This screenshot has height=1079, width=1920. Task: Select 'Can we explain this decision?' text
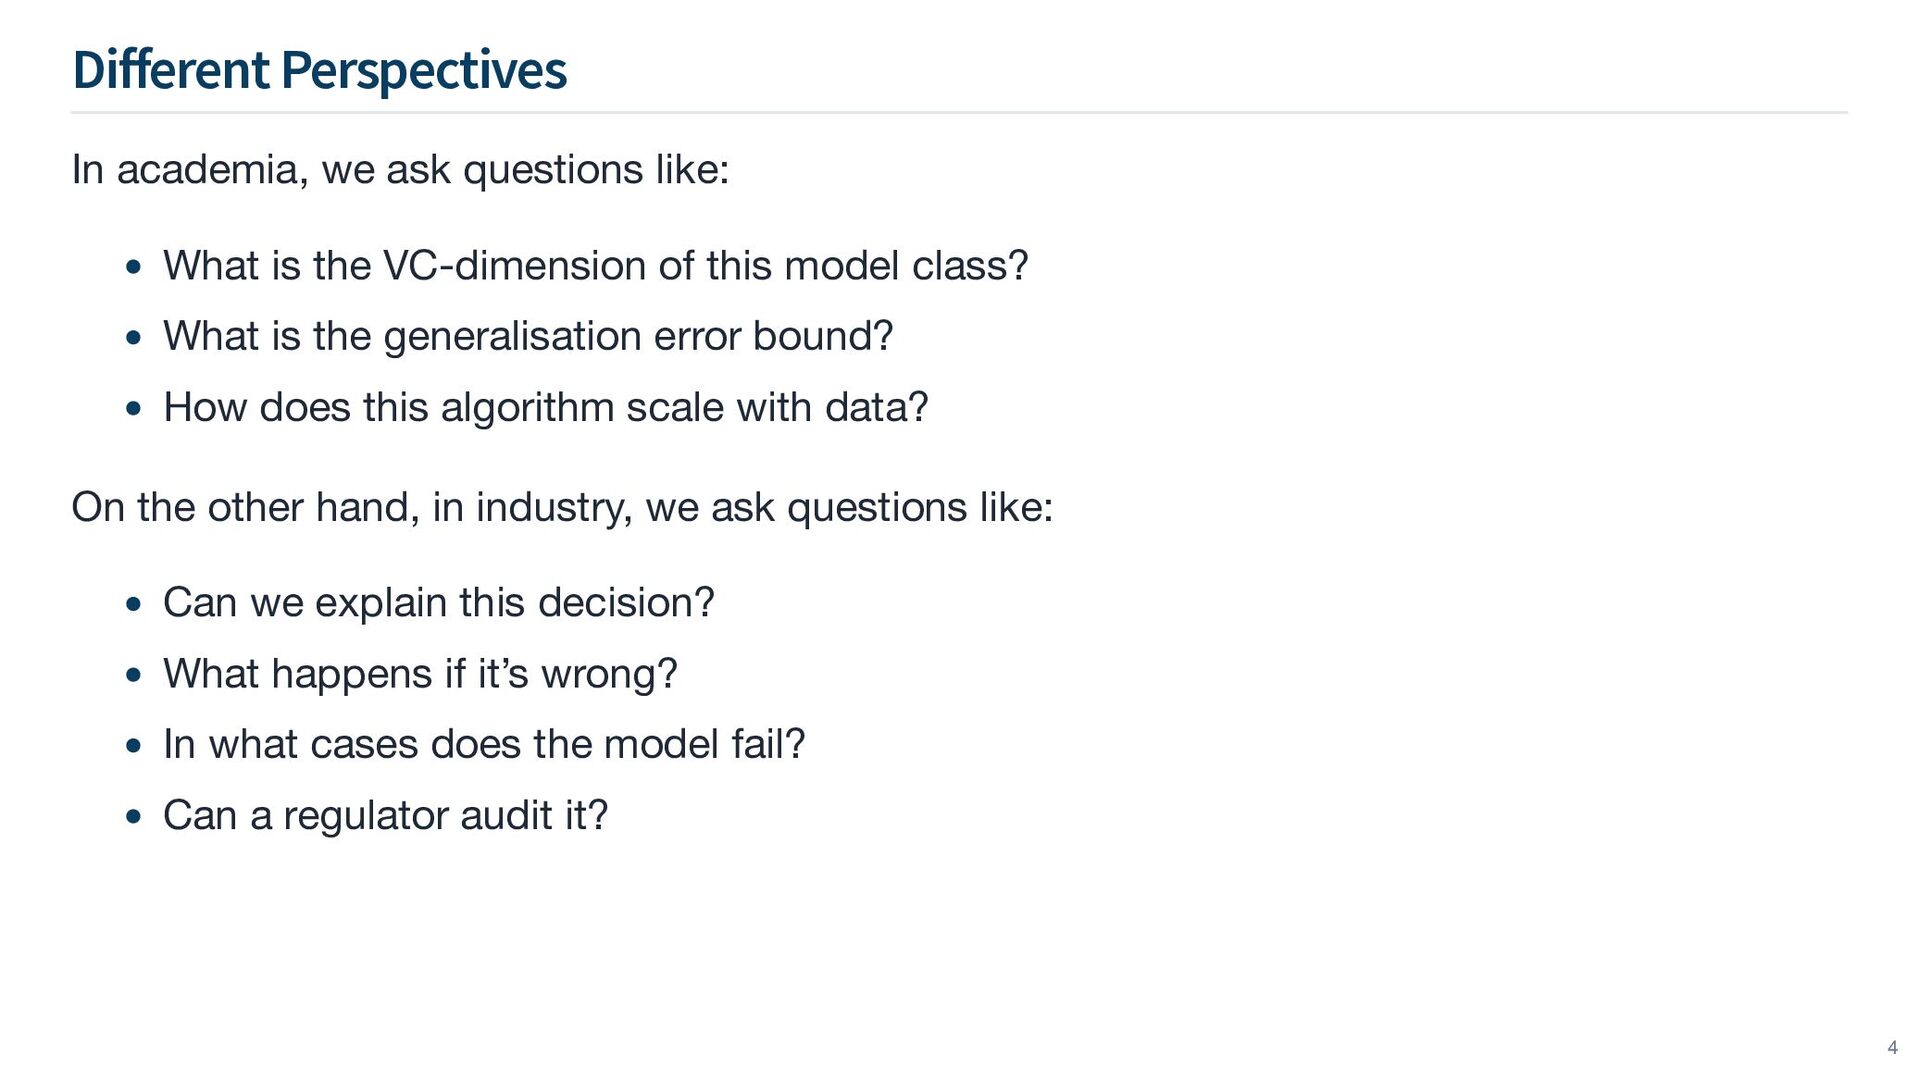[x=438, y=603]
